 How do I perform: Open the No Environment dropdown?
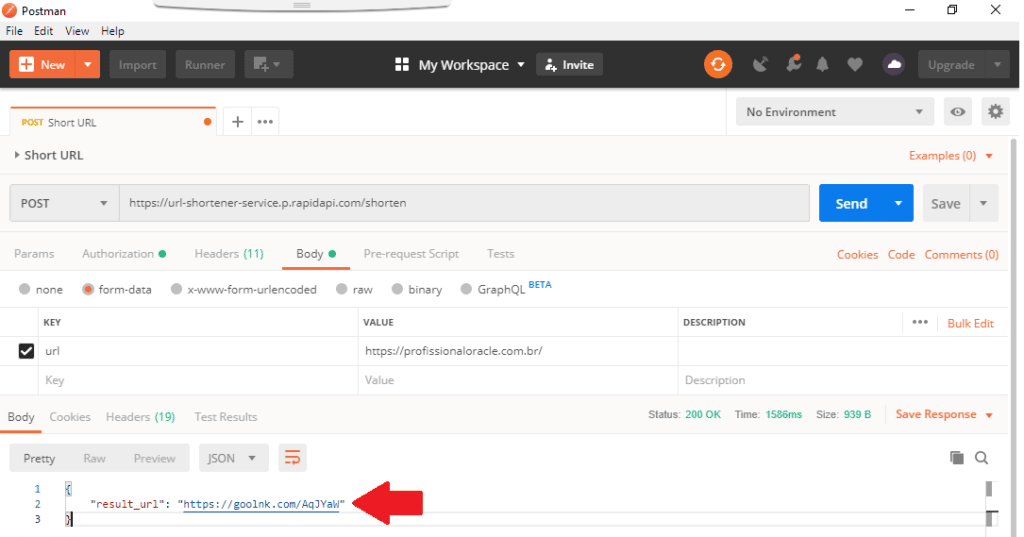835,112
